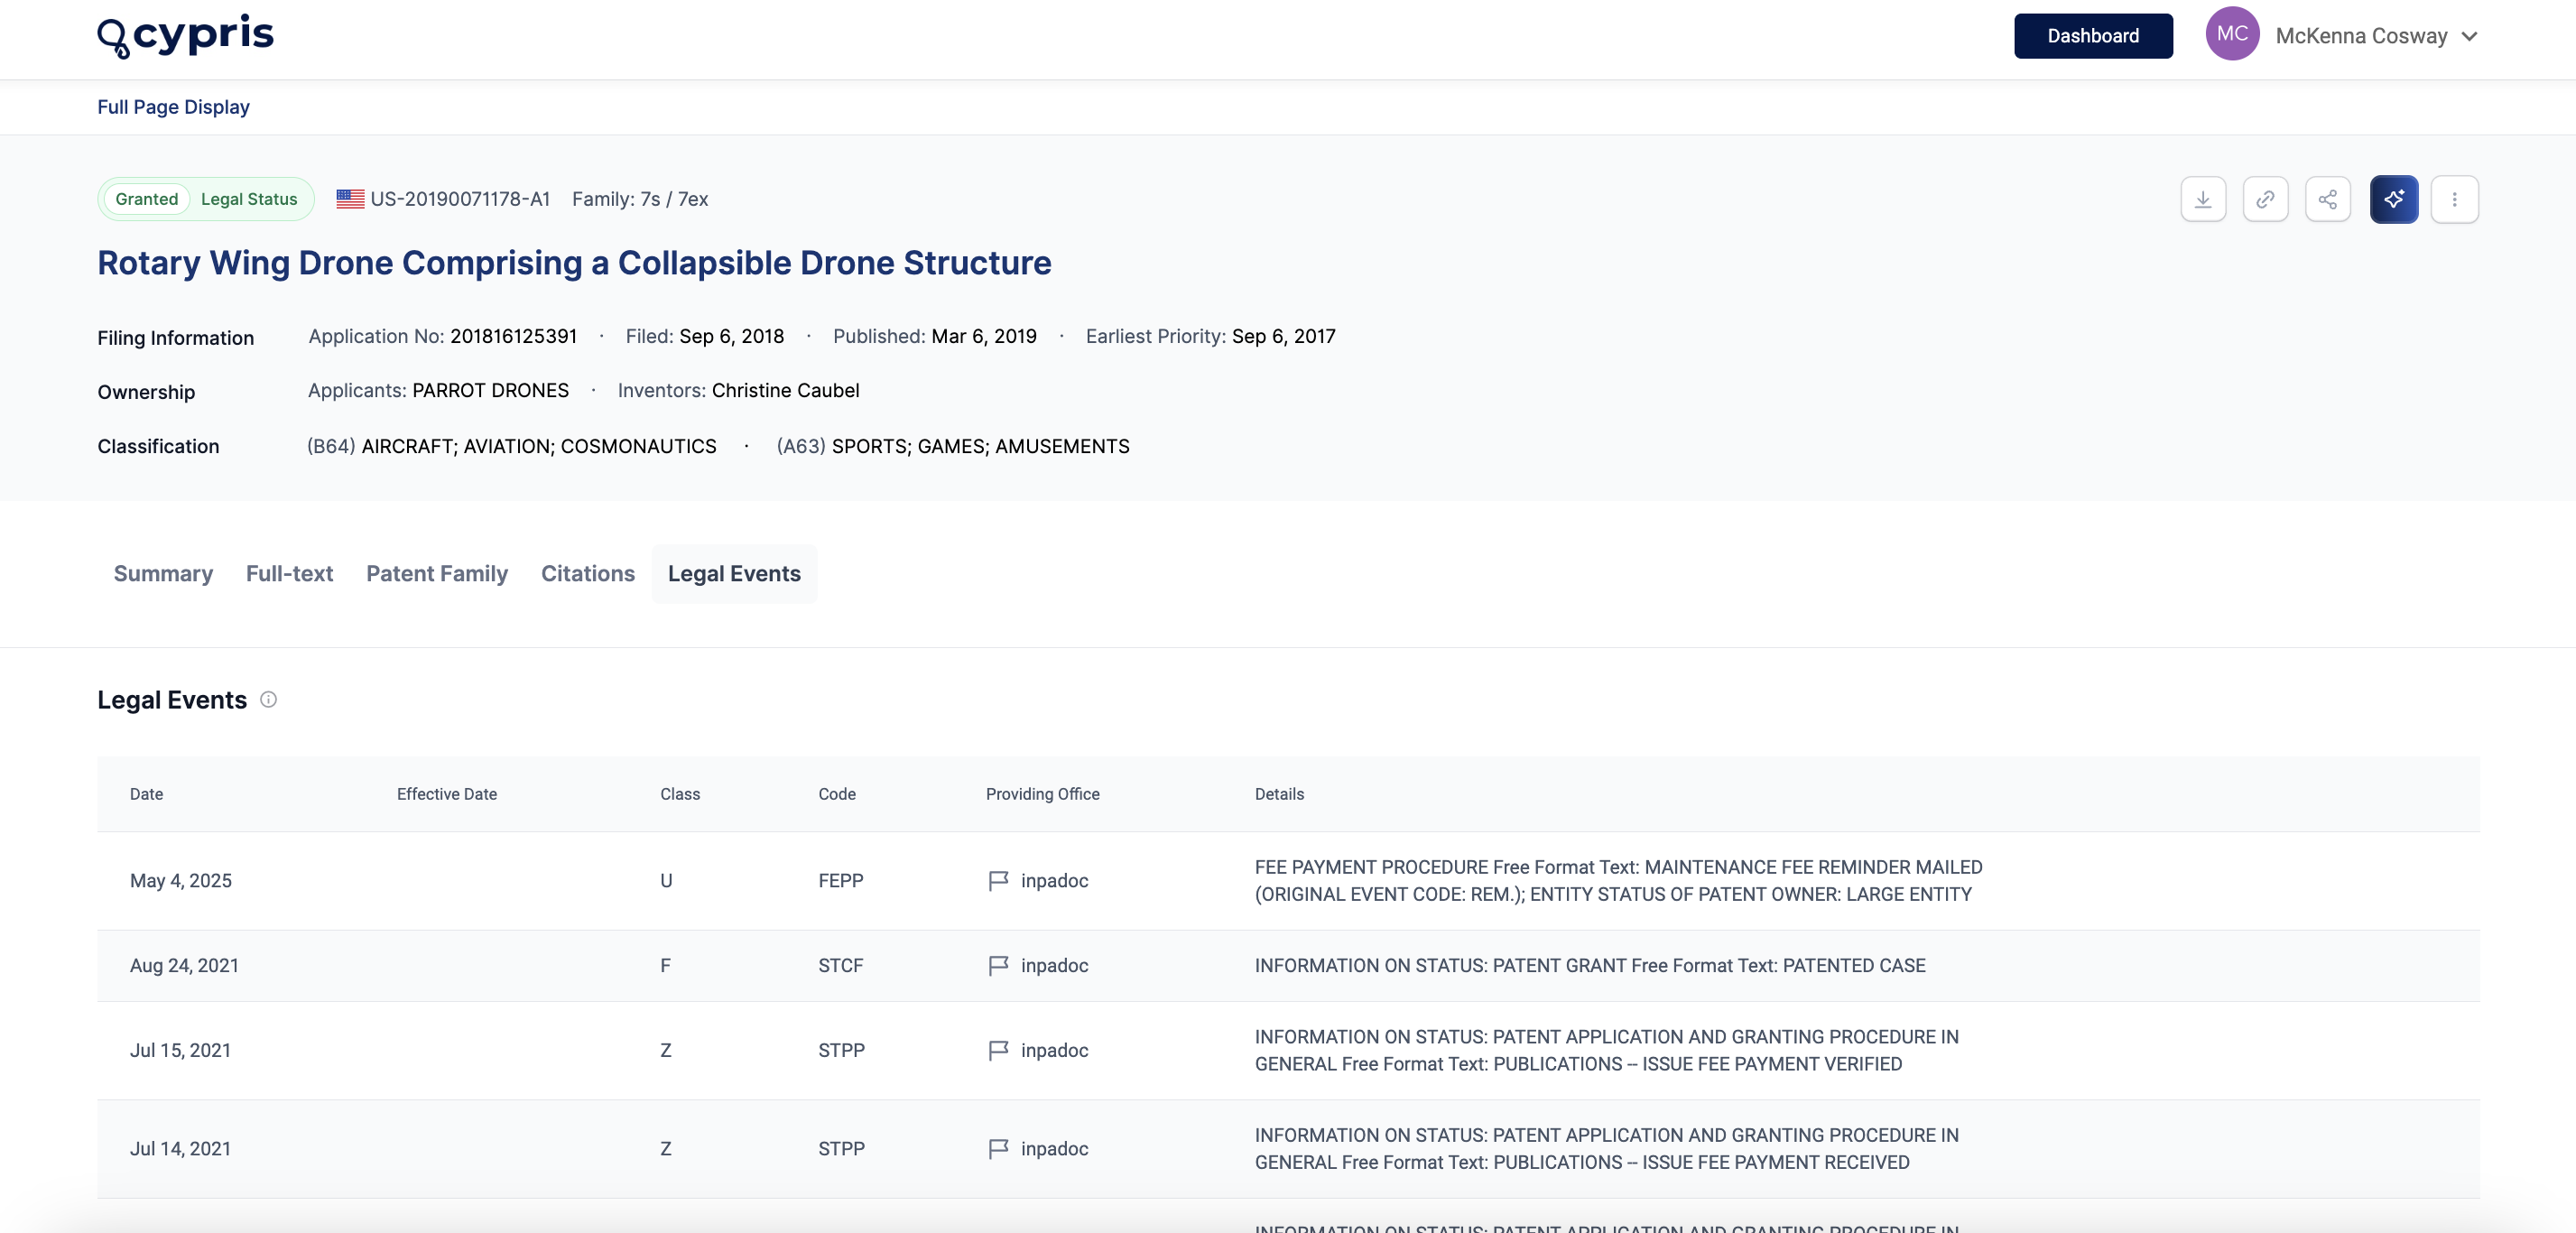
Task: Download the patent document
Action: (2203, 199)
